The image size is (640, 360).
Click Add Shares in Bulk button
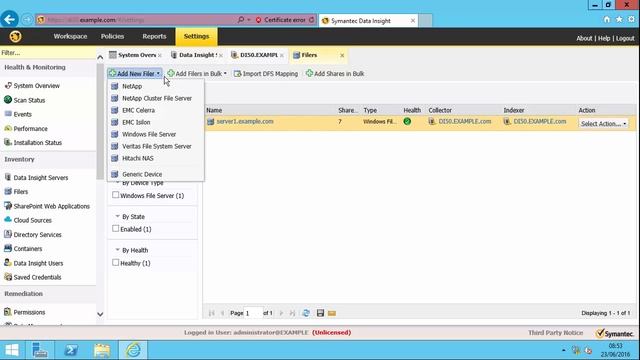[x=335, y=73]
